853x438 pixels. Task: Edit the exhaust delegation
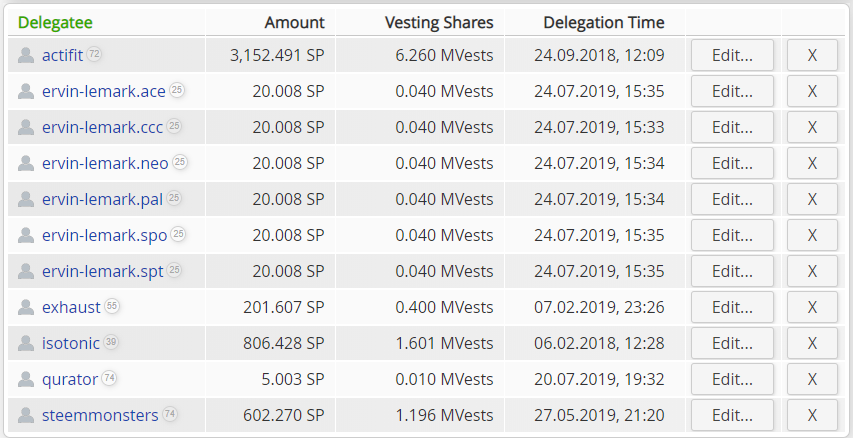point(732,307)
